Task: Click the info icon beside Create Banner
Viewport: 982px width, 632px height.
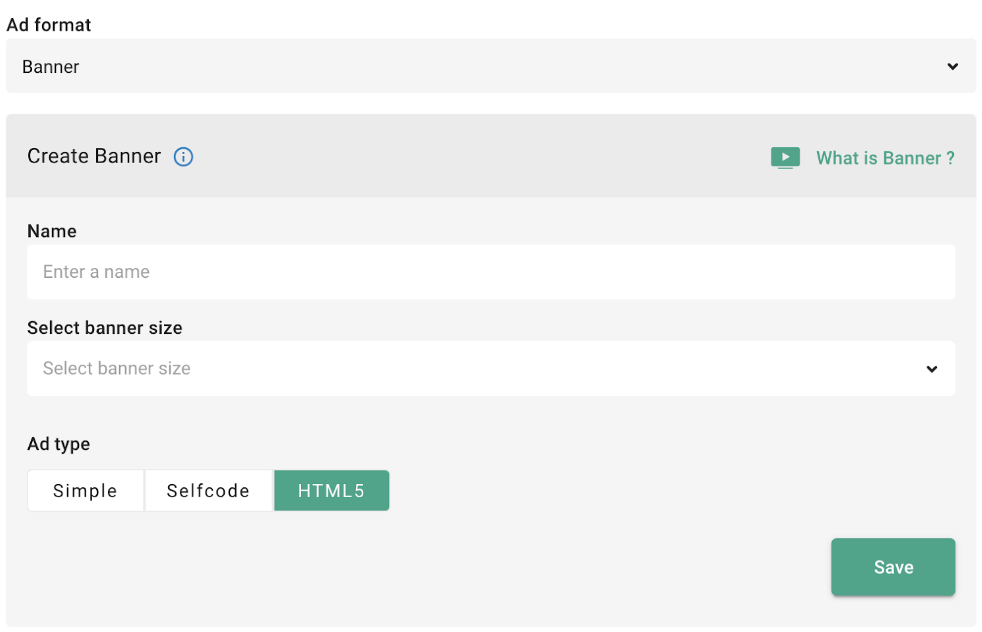Action: (183, 157)
